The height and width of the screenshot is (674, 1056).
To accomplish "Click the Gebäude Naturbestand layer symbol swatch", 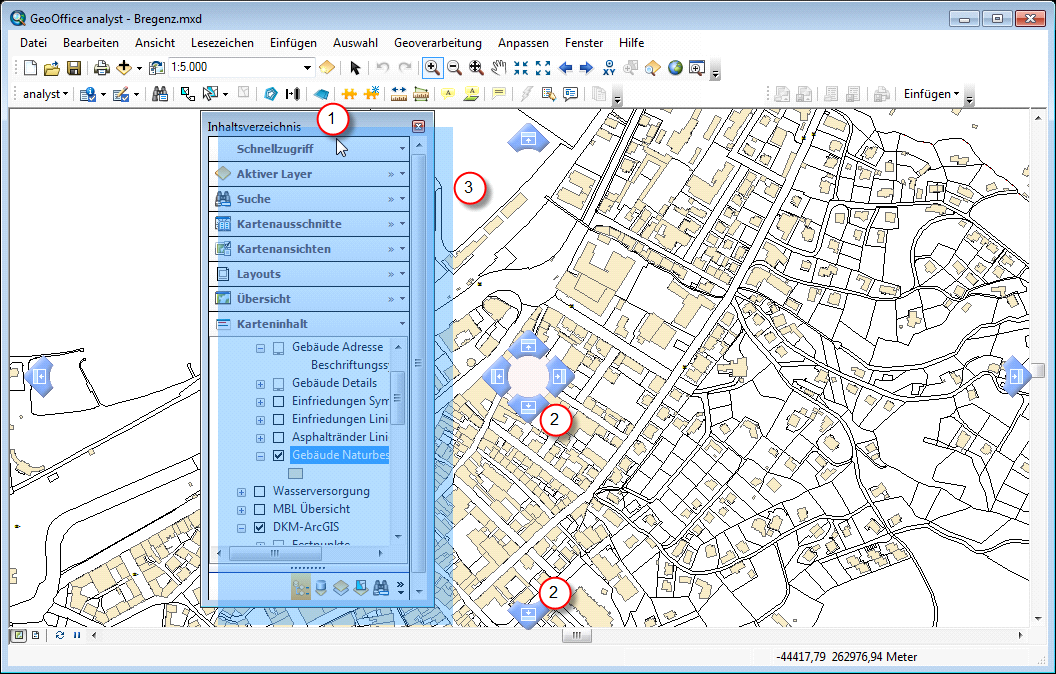I will click(x=295, y=474).
